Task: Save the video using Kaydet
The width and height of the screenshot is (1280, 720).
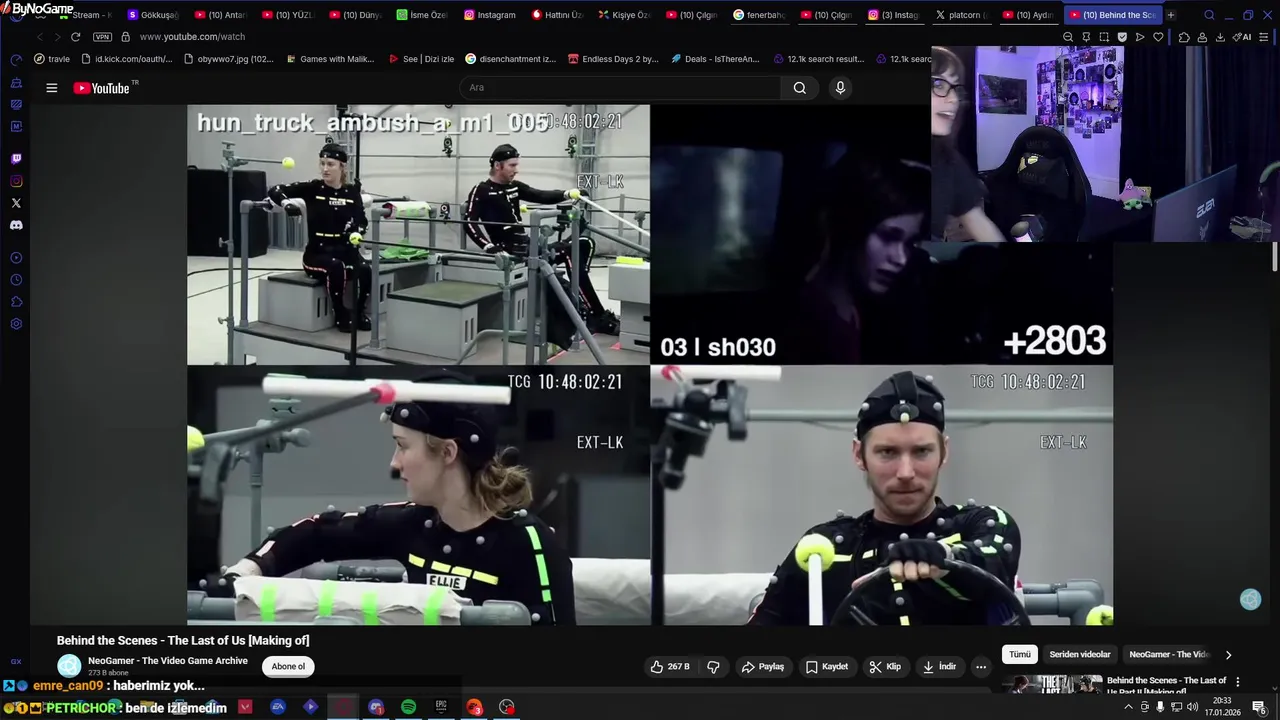Action: coord(827,667)
